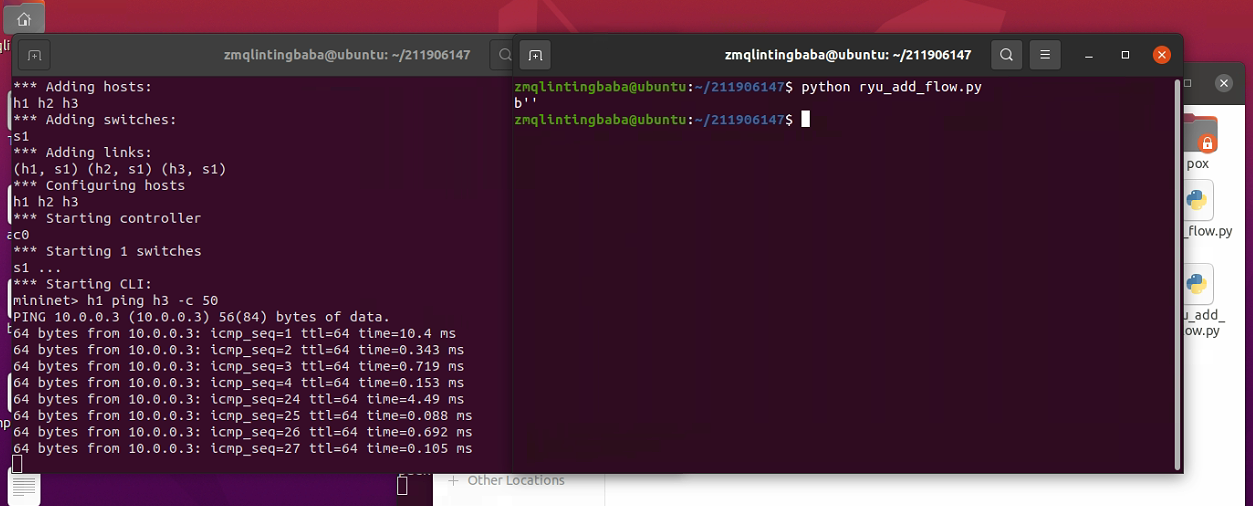
Task: Open new tab in left terminal window
Action: point(33,55)
